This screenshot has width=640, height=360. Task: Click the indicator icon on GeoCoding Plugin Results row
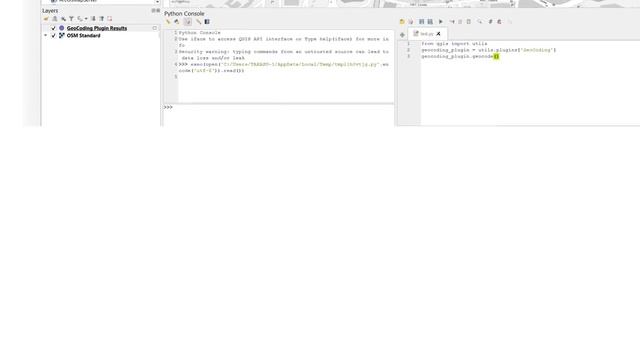(155, 28)
